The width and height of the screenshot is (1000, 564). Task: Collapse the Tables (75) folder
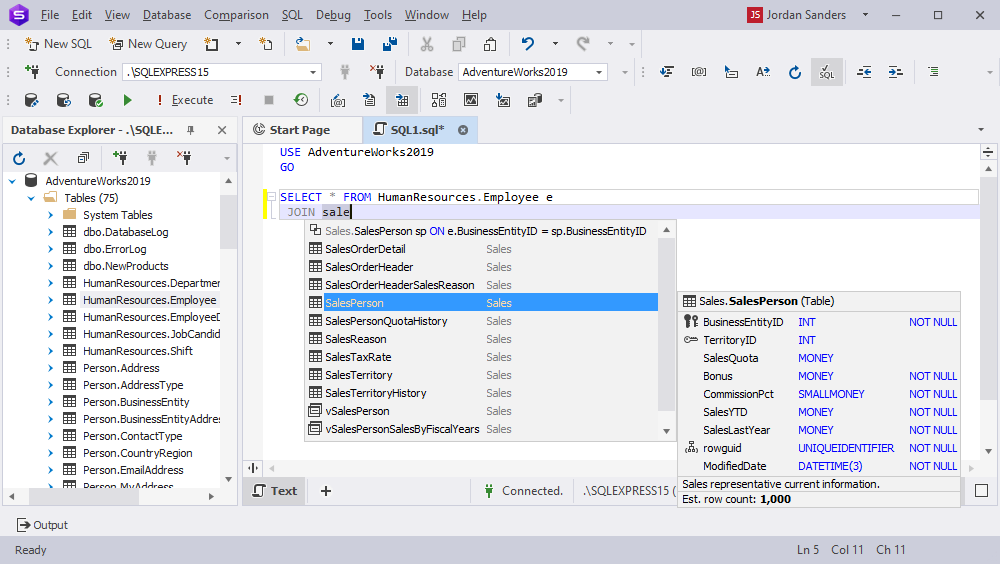[31, 198]
